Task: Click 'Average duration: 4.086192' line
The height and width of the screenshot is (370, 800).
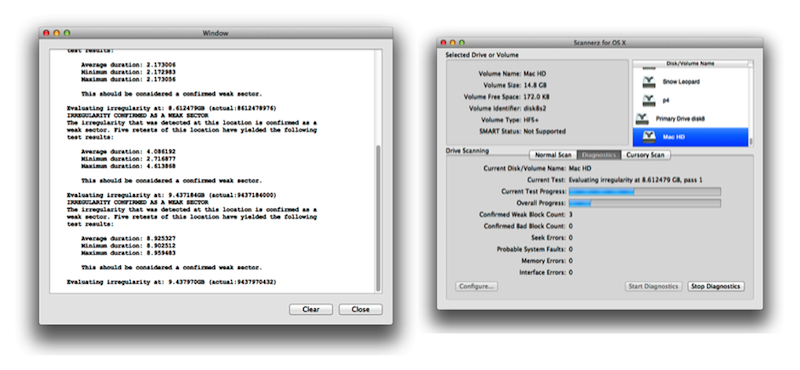Action: click(128, 152)
